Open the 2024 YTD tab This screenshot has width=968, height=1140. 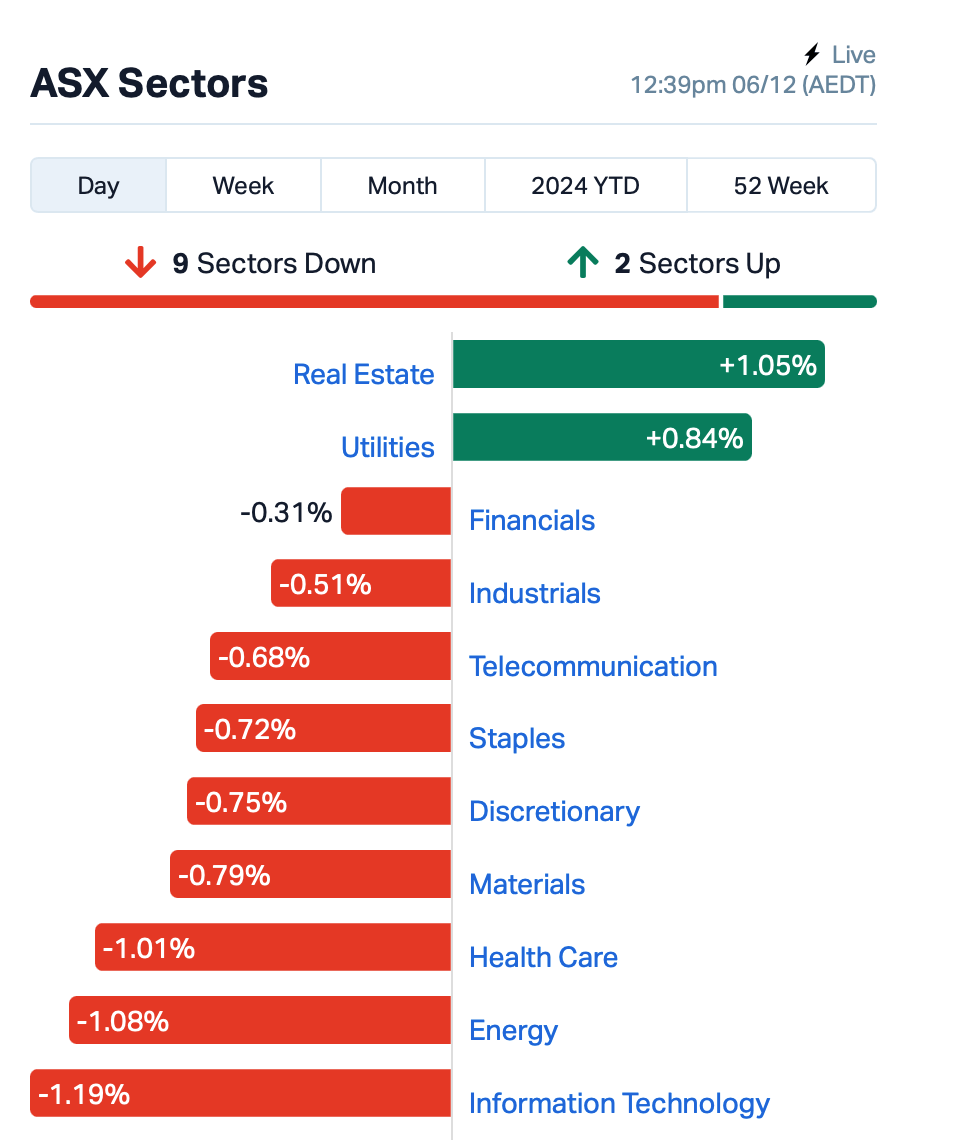pos(585,185)
